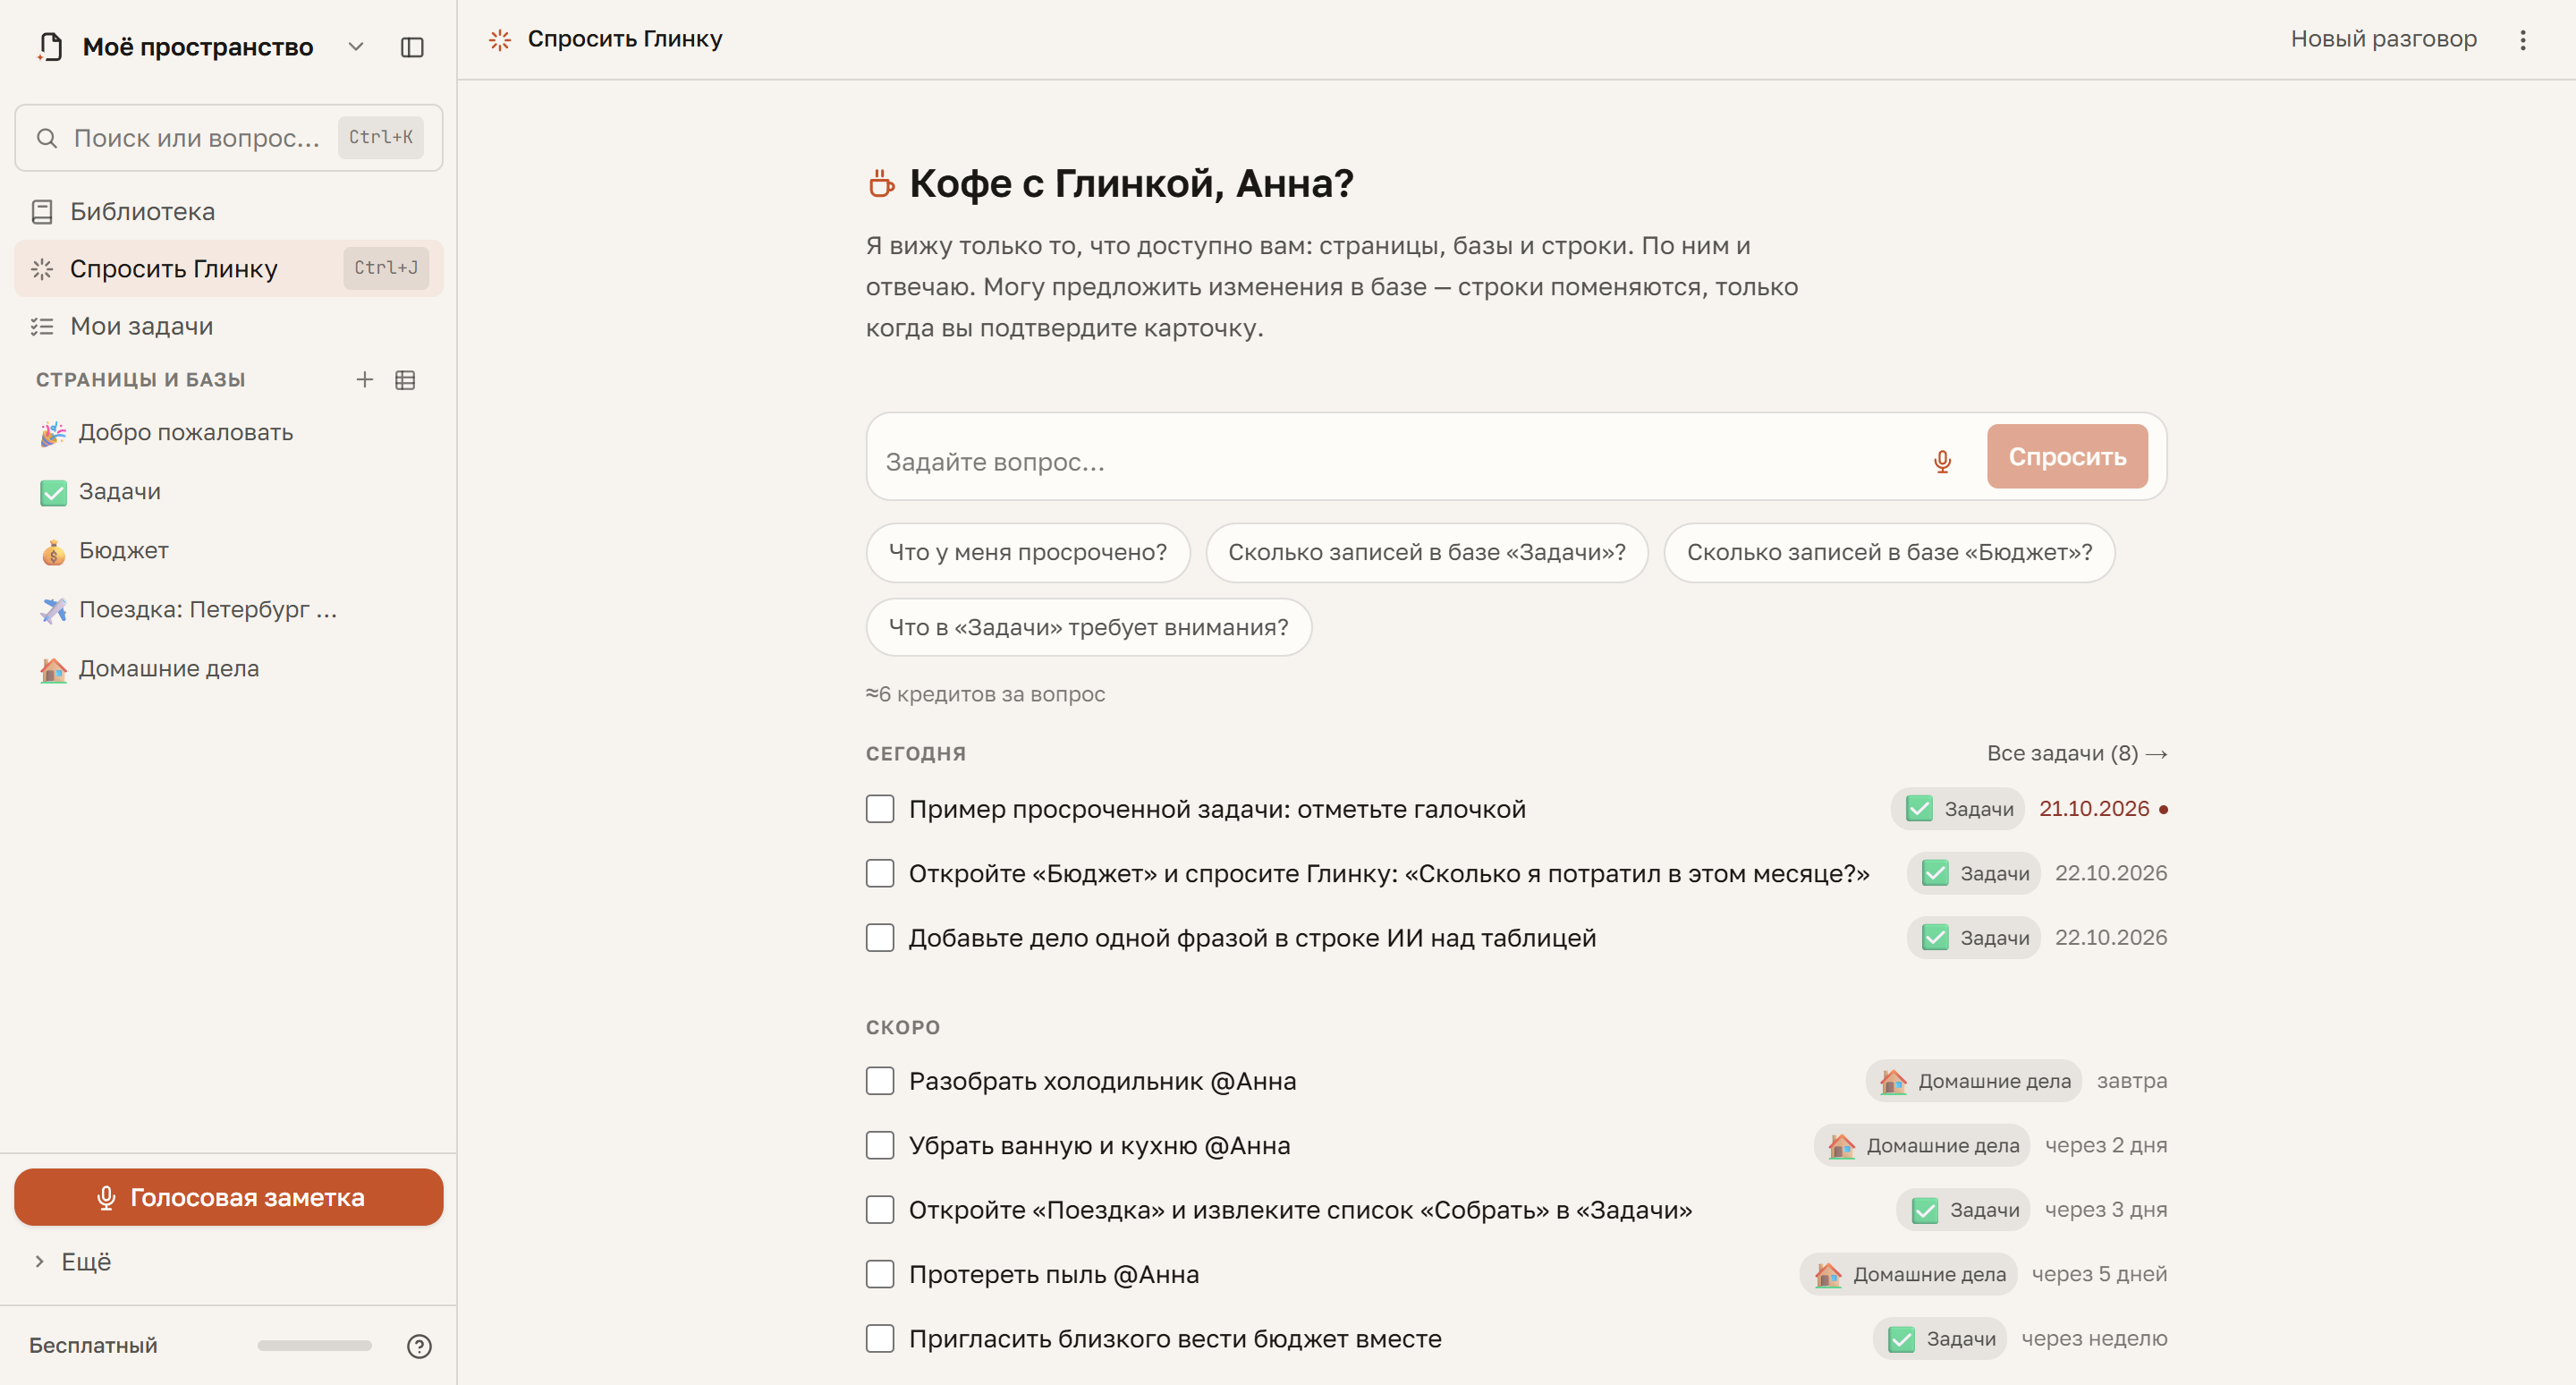Click the three-dot more options menu
Image resolution: width=2576 pixels, height=1385 pixels.
click(2522, 39)
